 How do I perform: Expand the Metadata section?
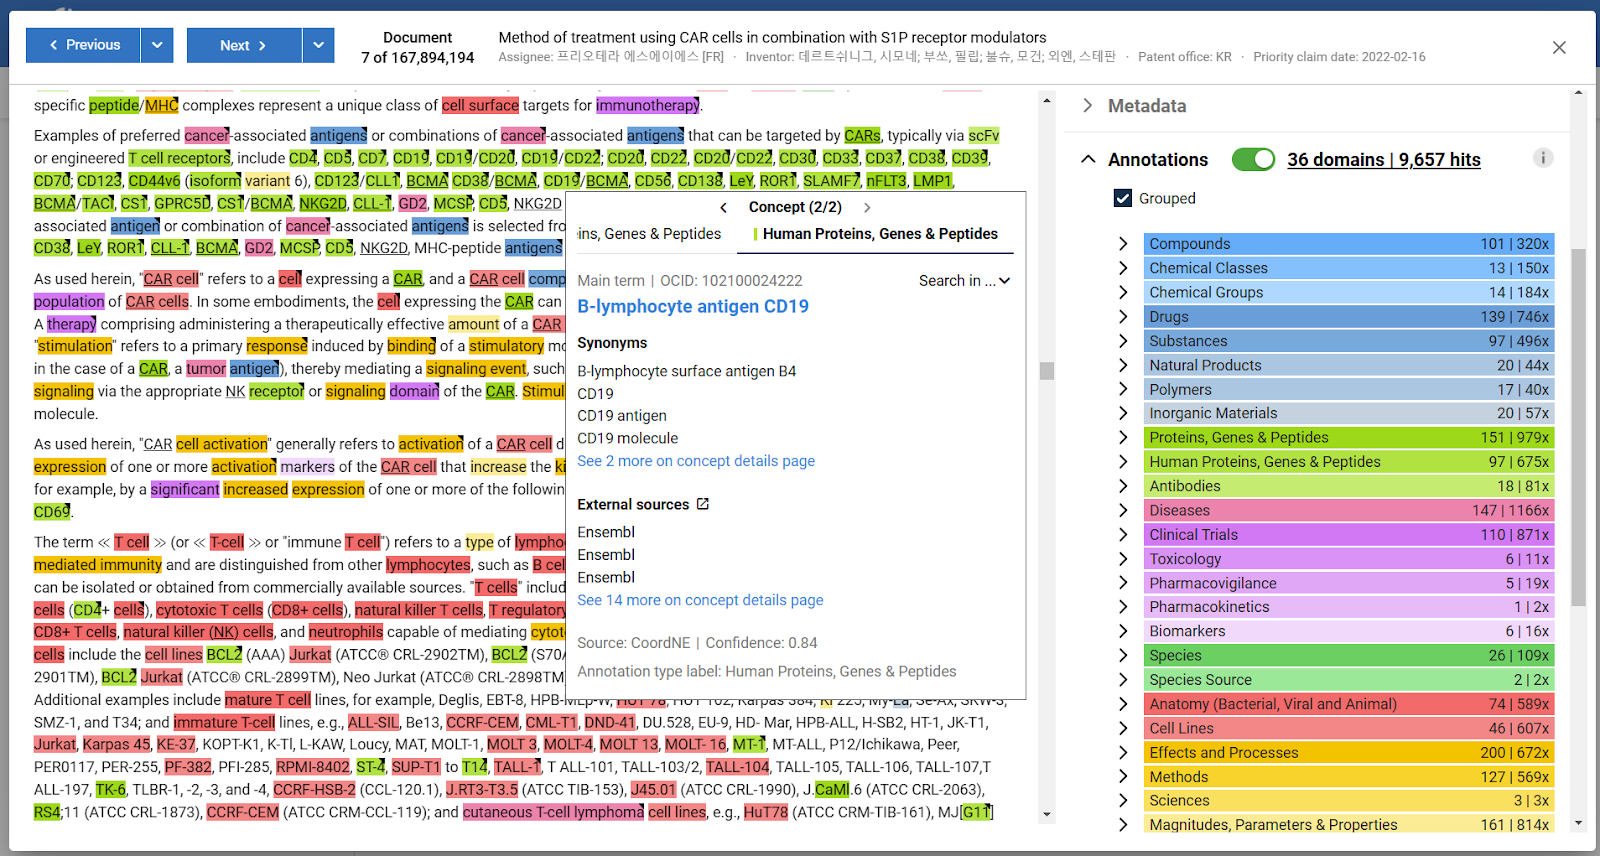coord(1088,106)
